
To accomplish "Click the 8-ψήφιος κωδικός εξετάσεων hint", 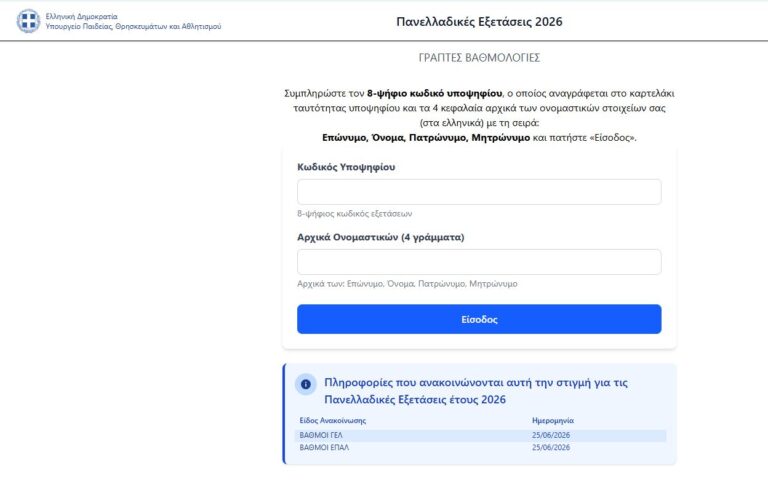I will pos(355,213).
